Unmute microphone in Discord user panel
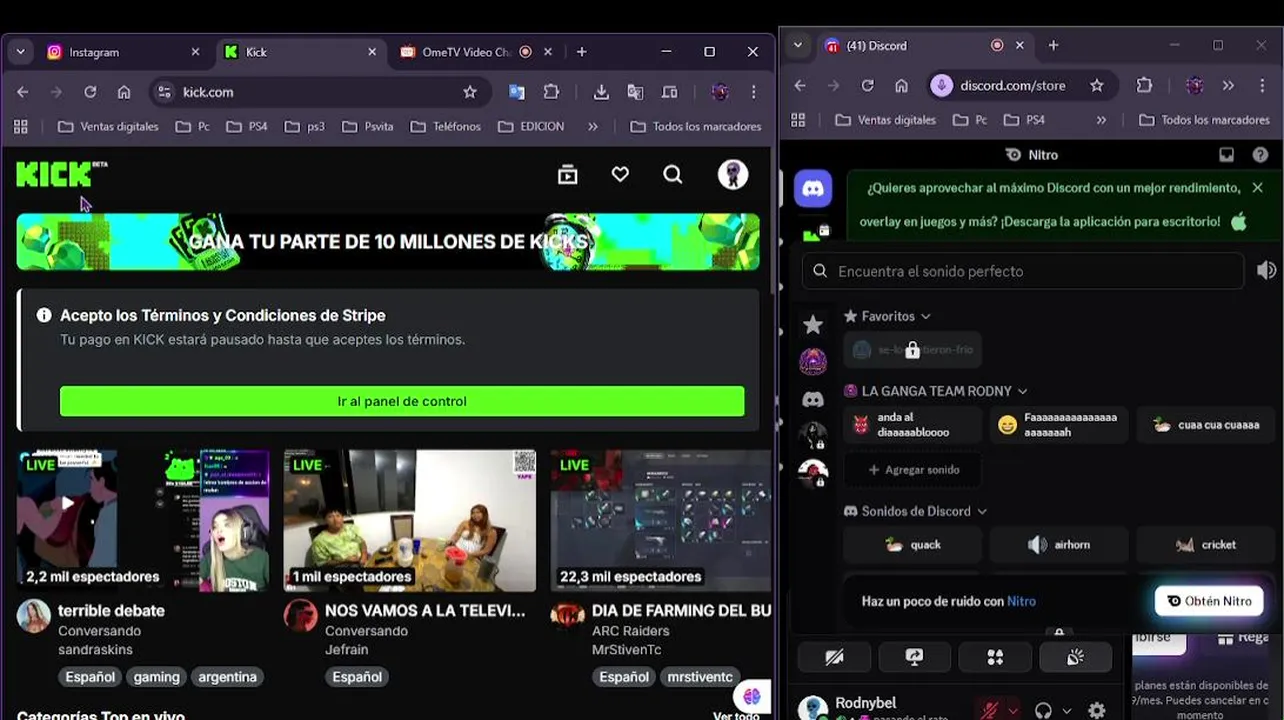 990,710
